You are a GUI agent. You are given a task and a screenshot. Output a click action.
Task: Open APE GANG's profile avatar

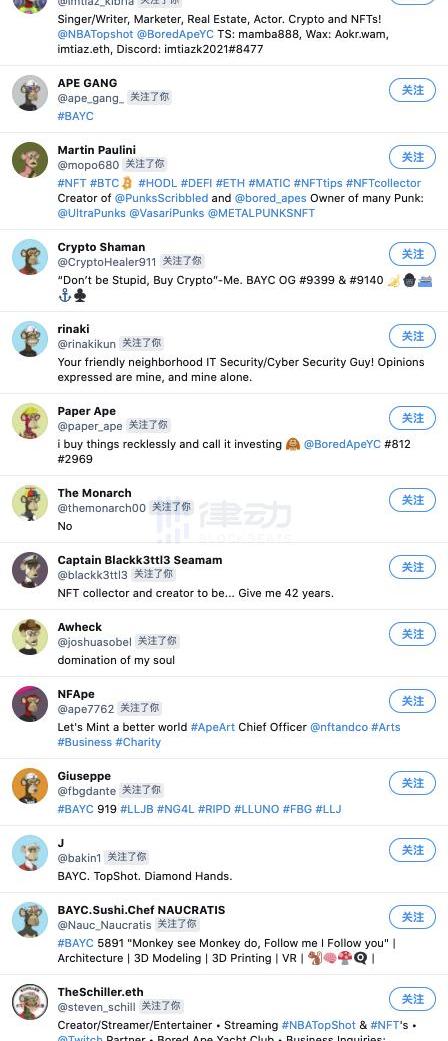click(x=30, y=93)
